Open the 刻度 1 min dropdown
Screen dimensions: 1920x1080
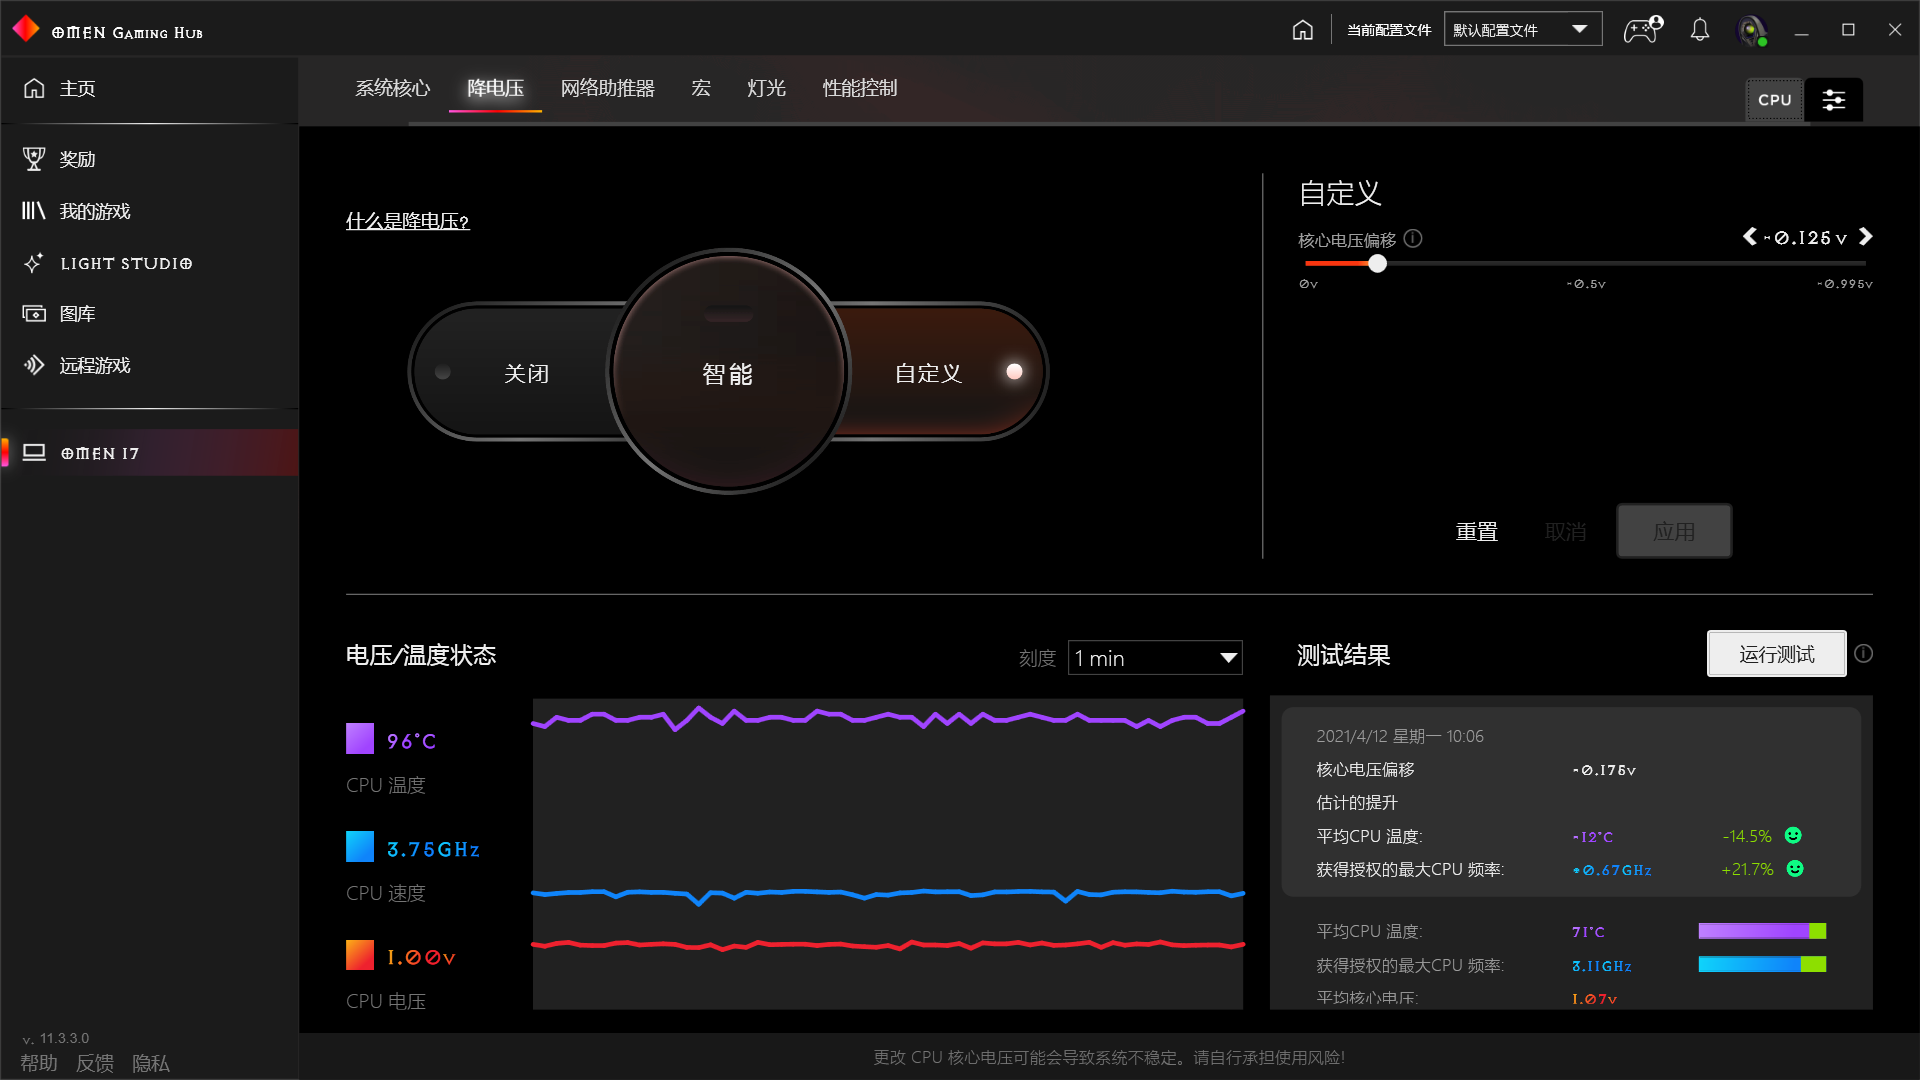point(1155,658)
